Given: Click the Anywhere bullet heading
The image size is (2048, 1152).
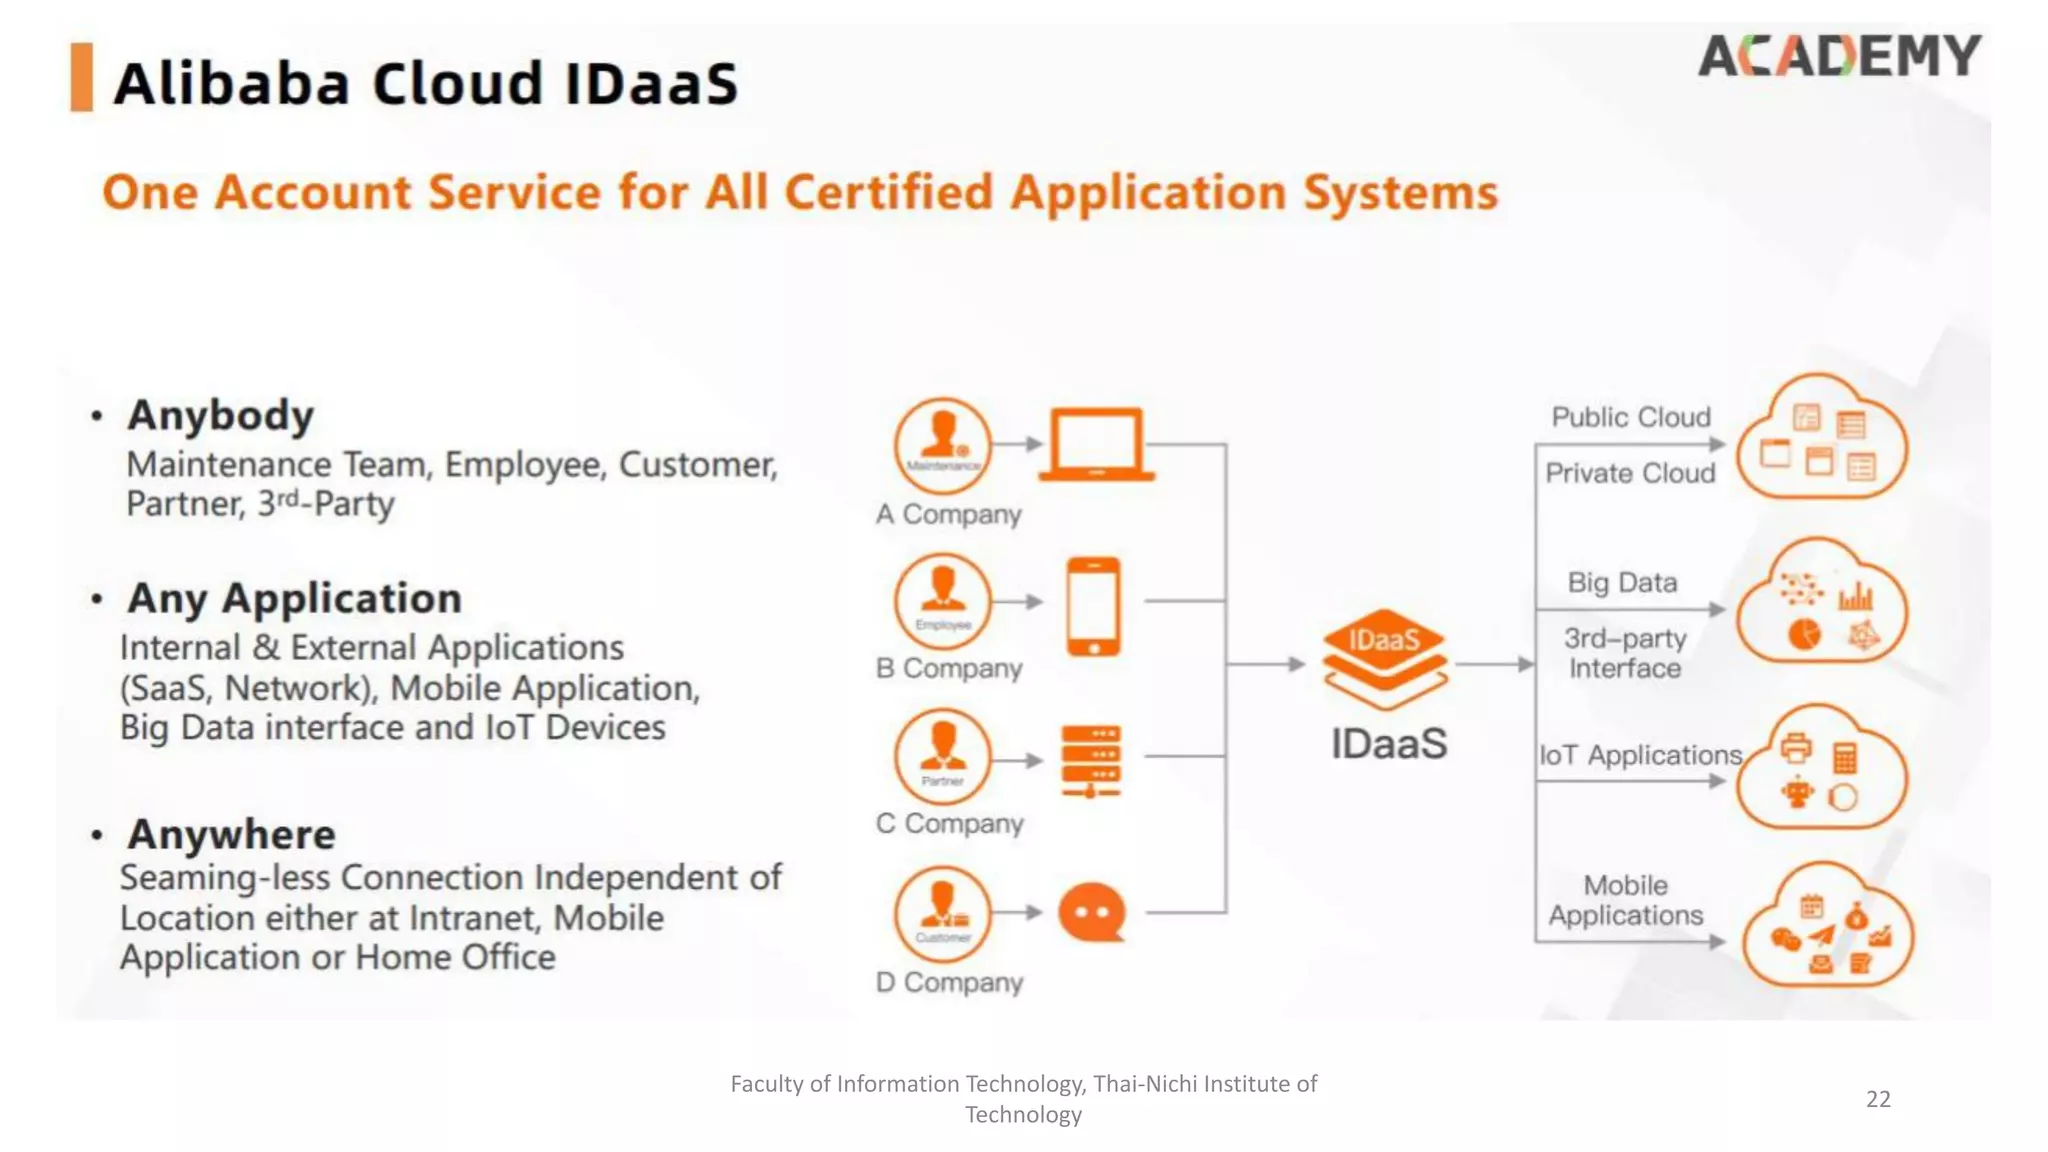Looking at the screenshot, I should [x=231, y=834].
